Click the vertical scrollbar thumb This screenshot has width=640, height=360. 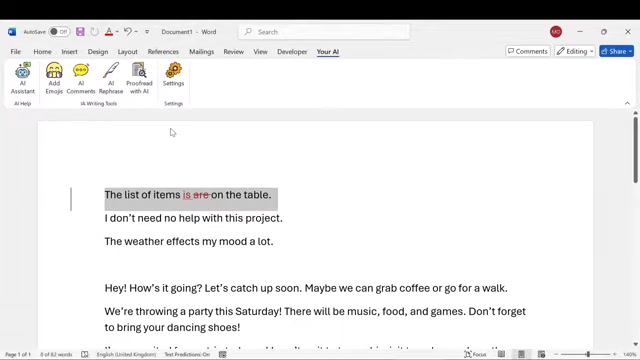coord(636,149)
